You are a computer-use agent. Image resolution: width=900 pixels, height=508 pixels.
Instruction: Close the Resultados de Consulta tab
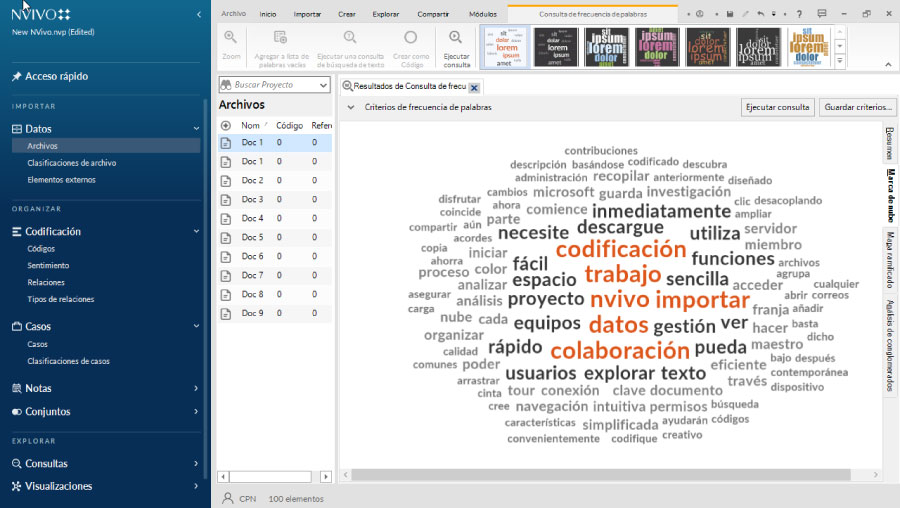point(474,88)
